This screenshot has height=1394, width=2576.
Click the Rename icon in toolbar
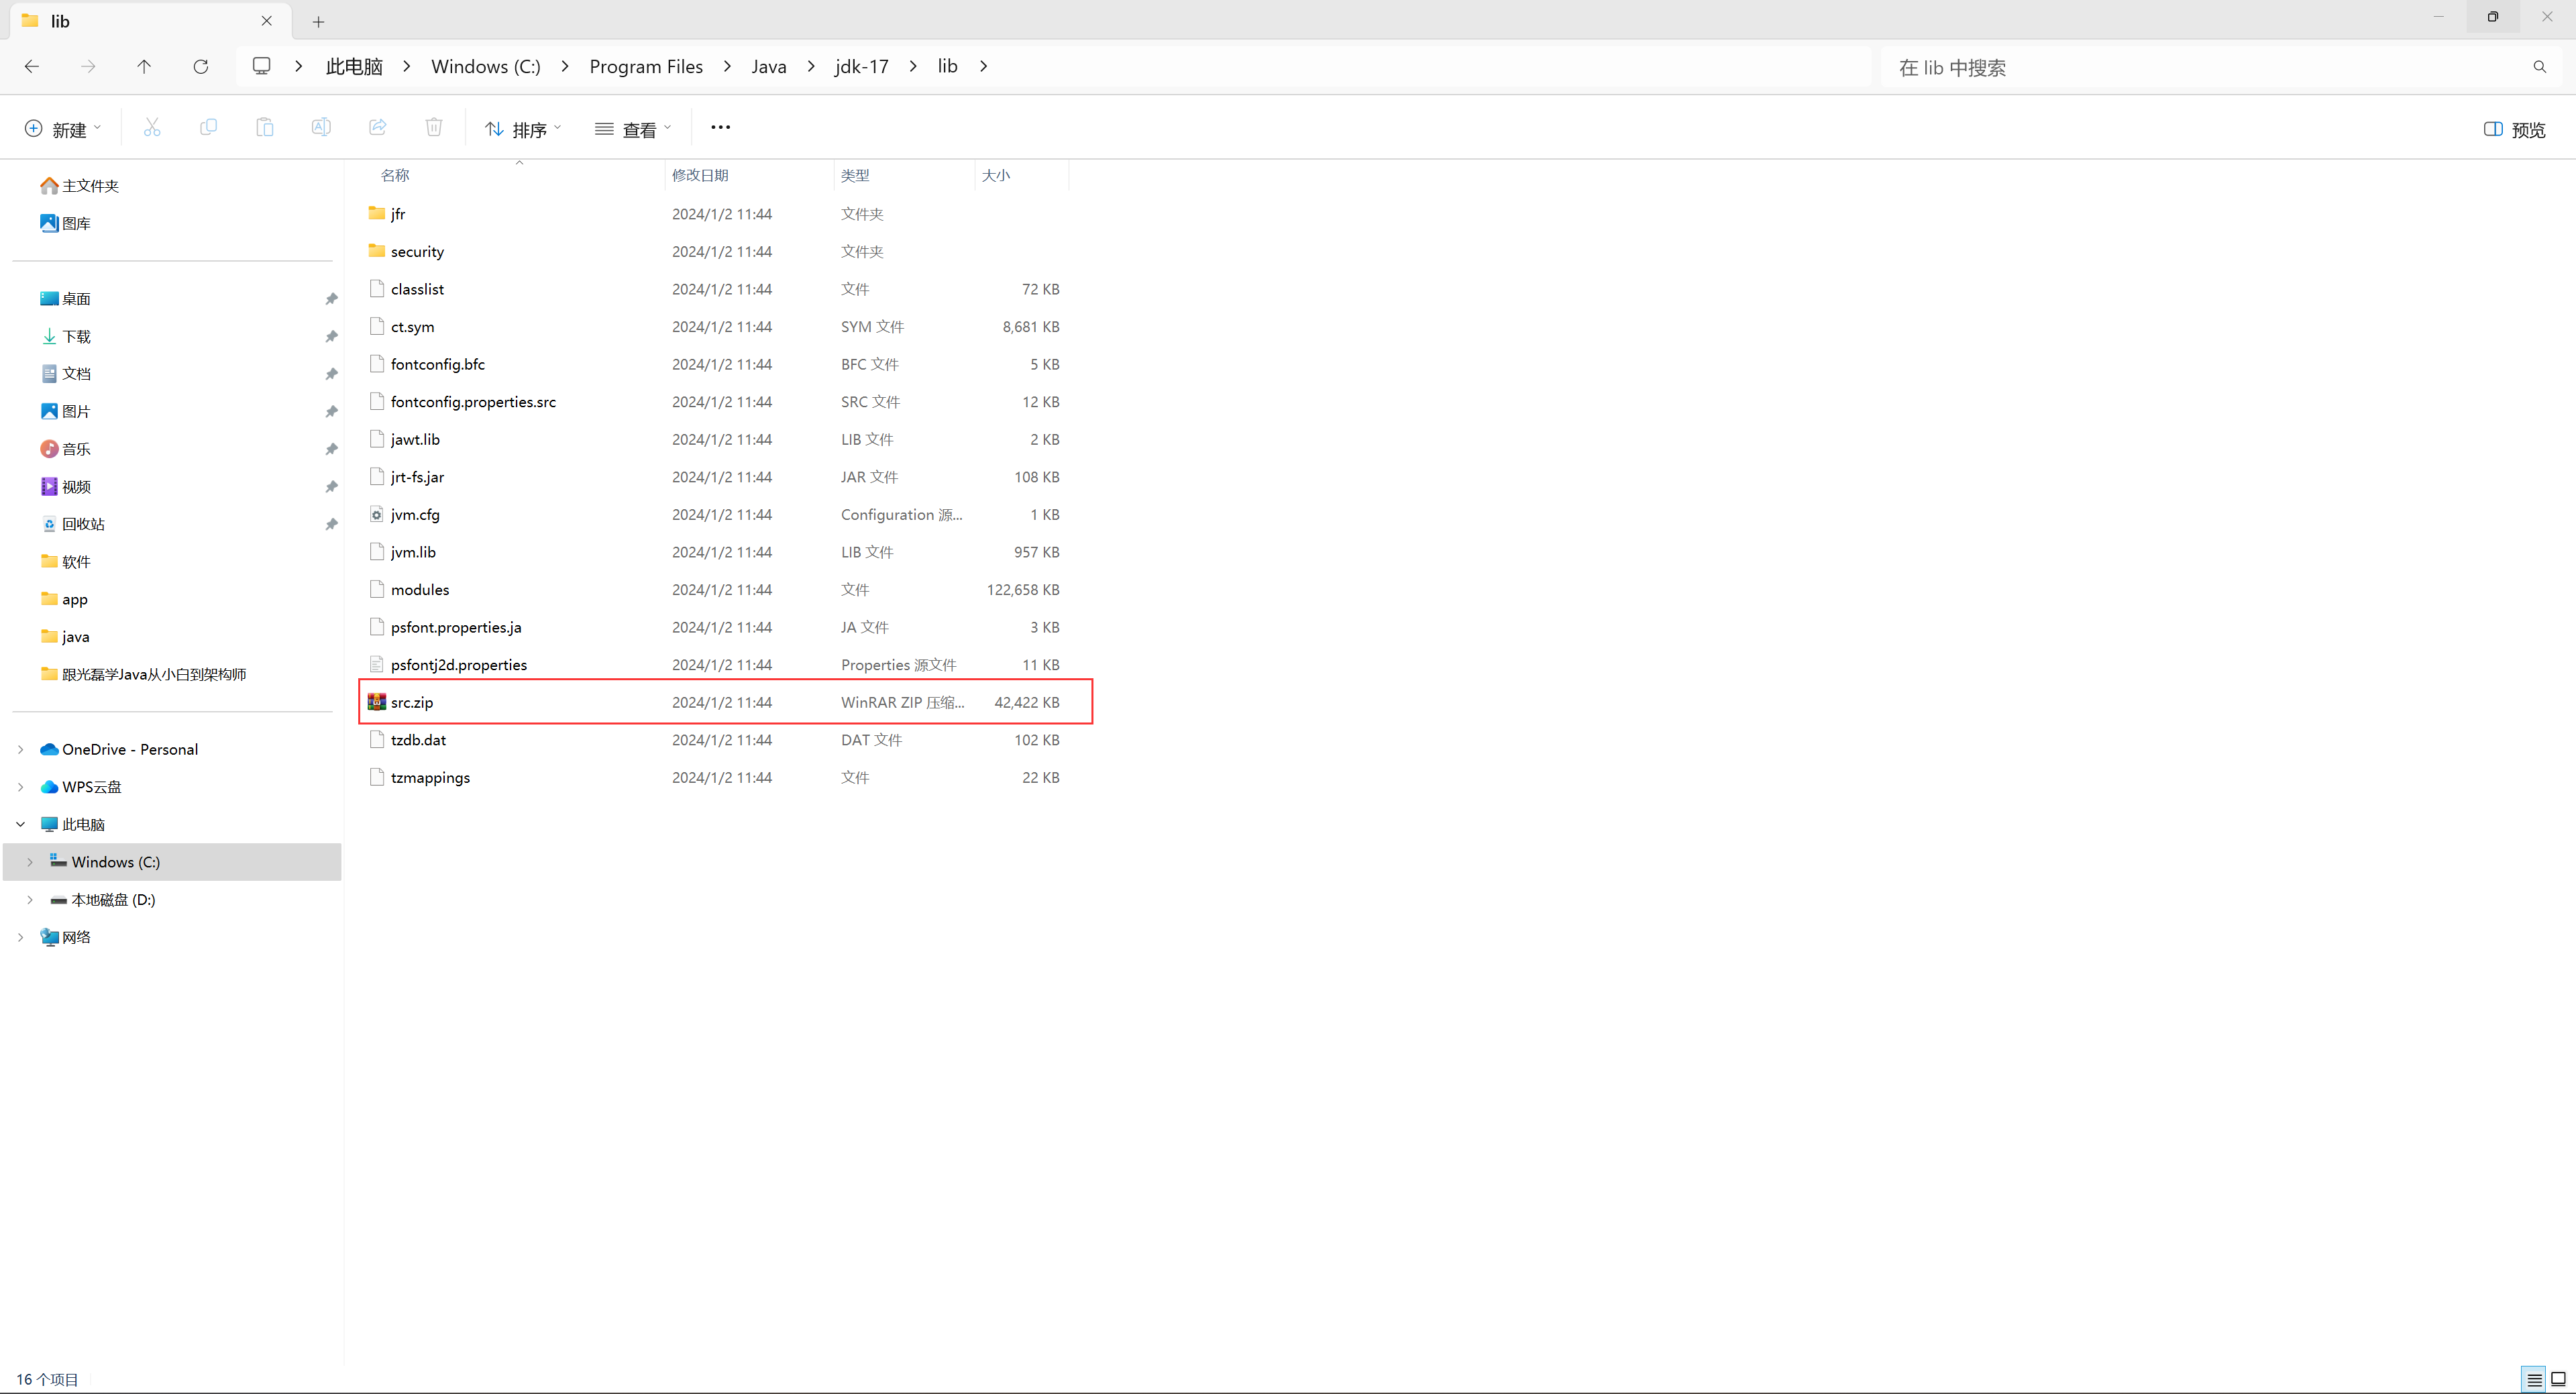321,127
